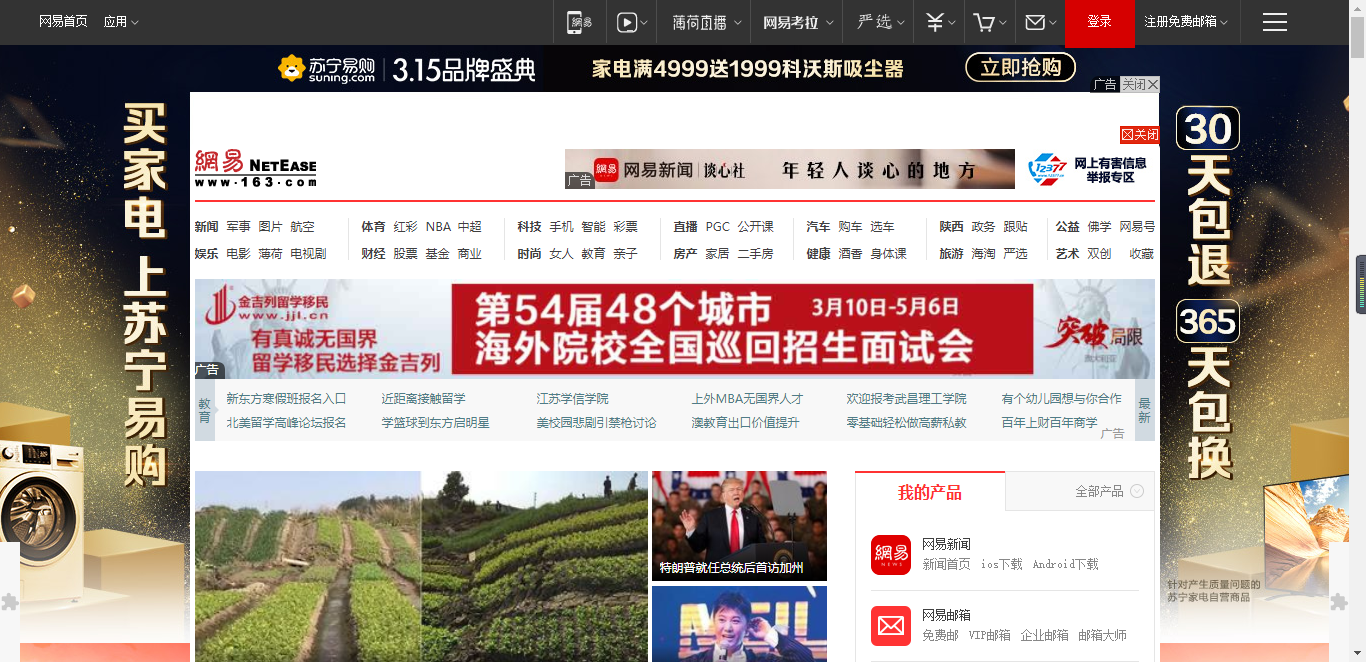The height and width of the screenshot is (662, 1366).
Task: Open the mobile phone NetEase app icon
Action: click(579, 22)
